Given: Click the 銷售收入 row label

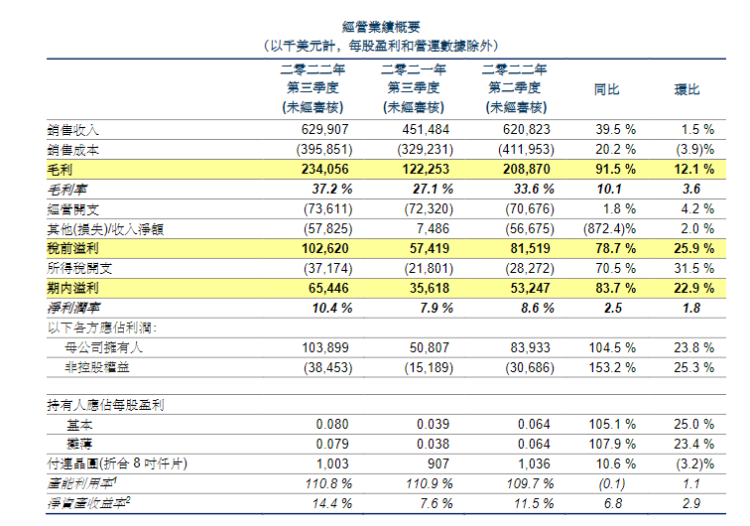Looking at the screenshot, I should (x=73, y=130).
